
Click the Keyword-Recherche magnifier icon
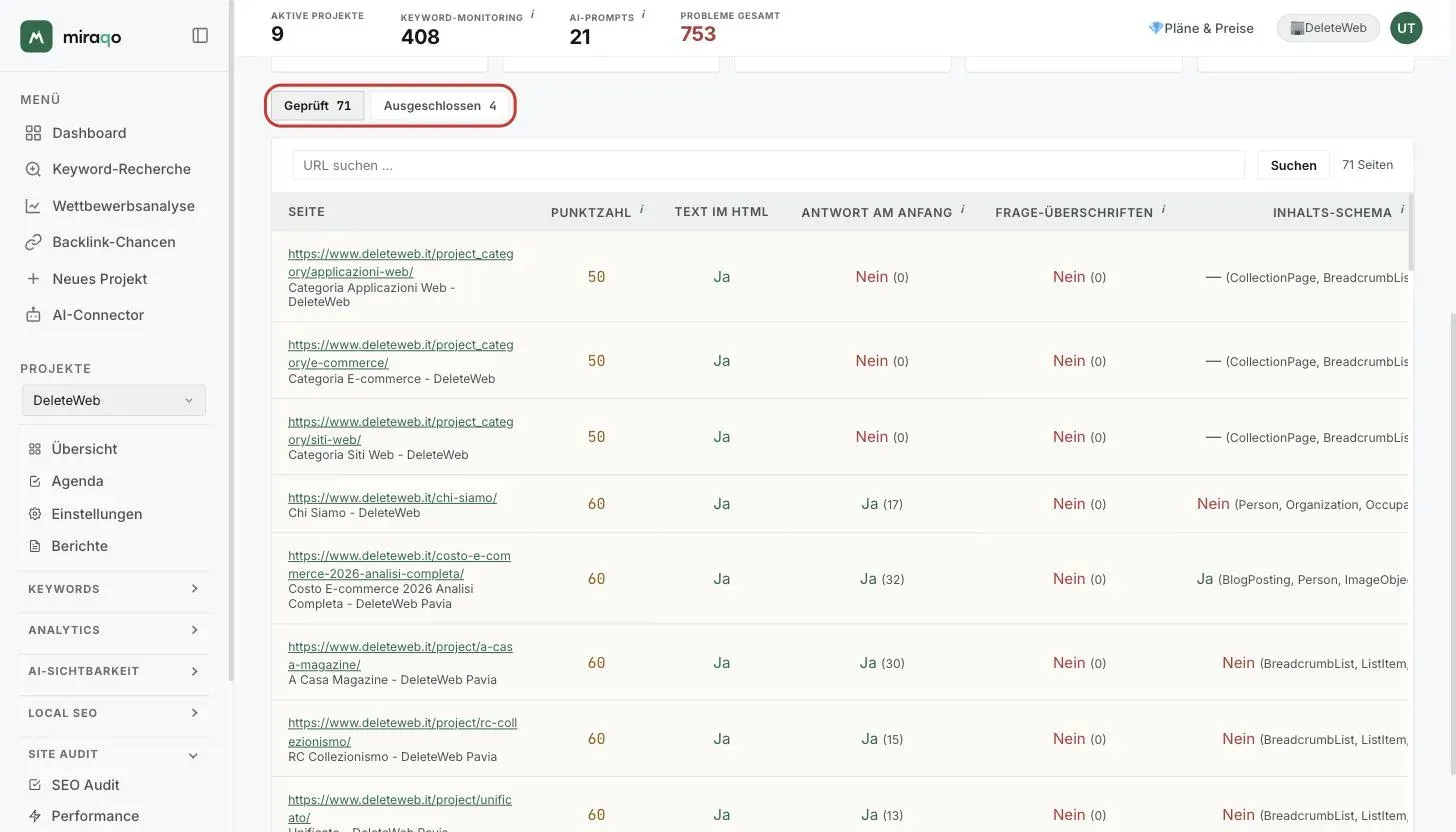tap(33, 169)
